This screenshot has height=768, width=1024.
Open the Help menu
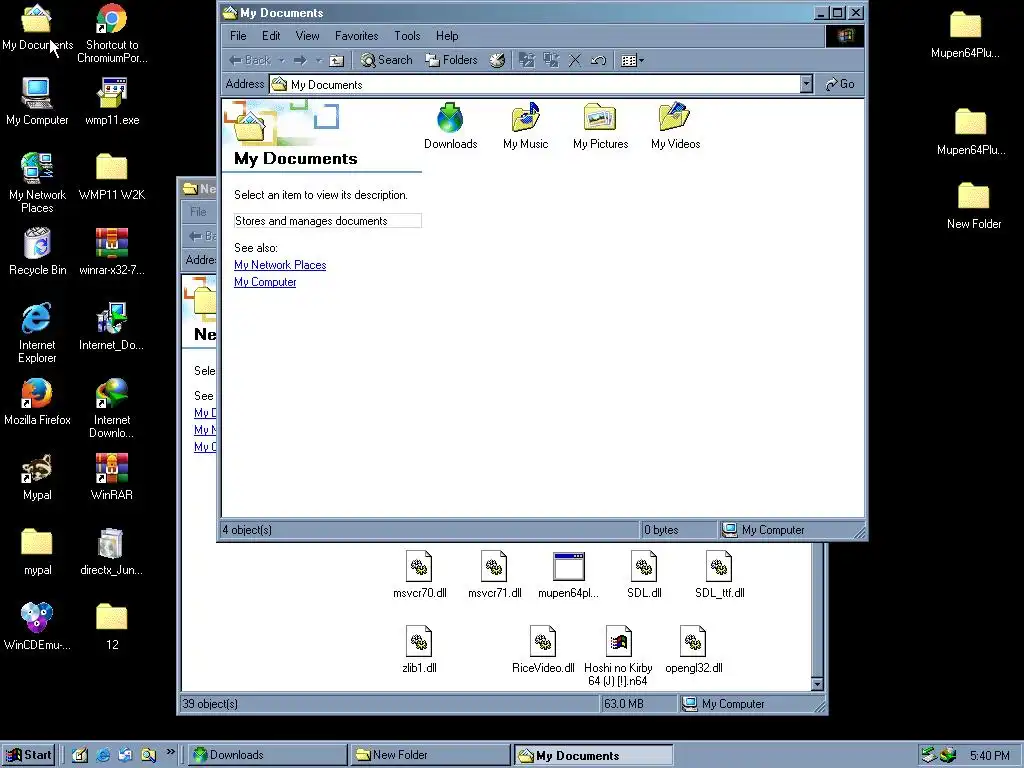[447, 36]
